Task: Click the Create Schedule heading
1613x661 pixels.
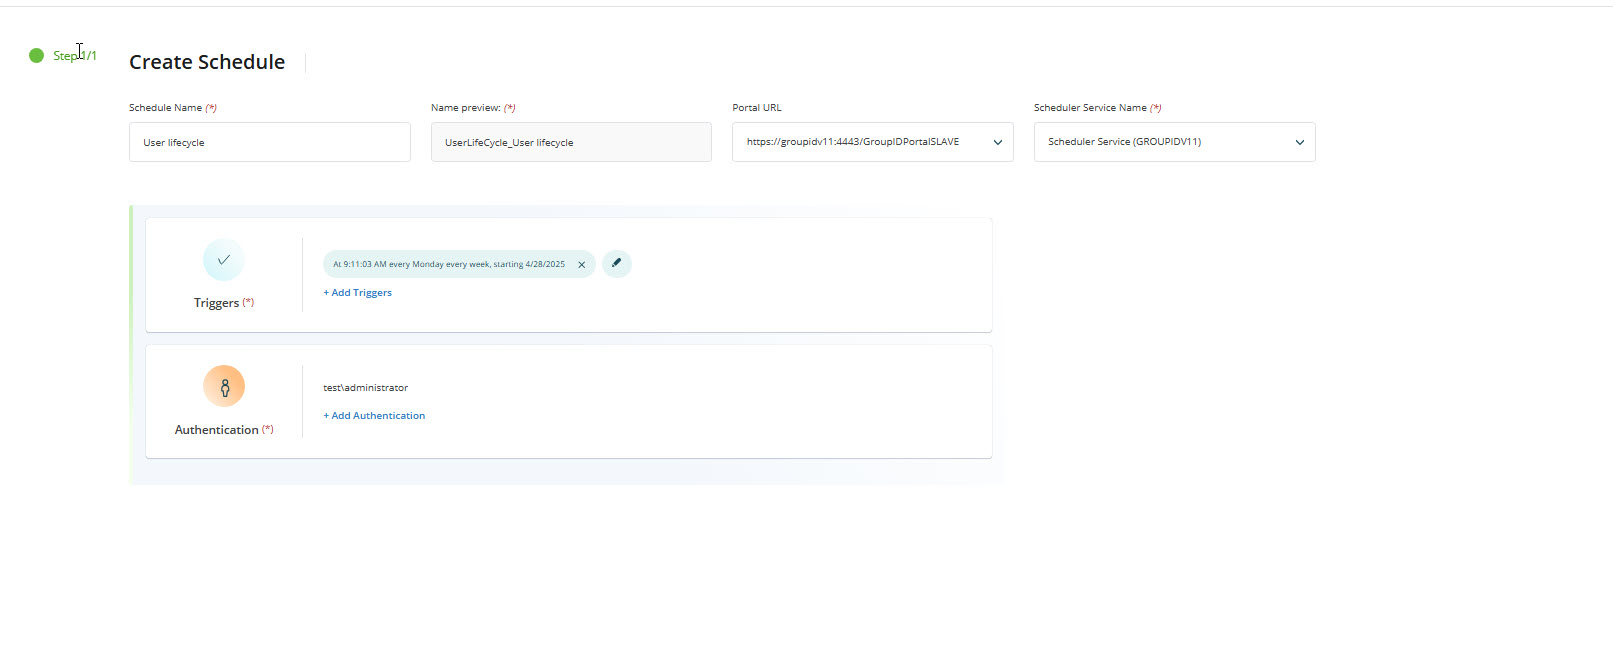Action: (207, 62)
